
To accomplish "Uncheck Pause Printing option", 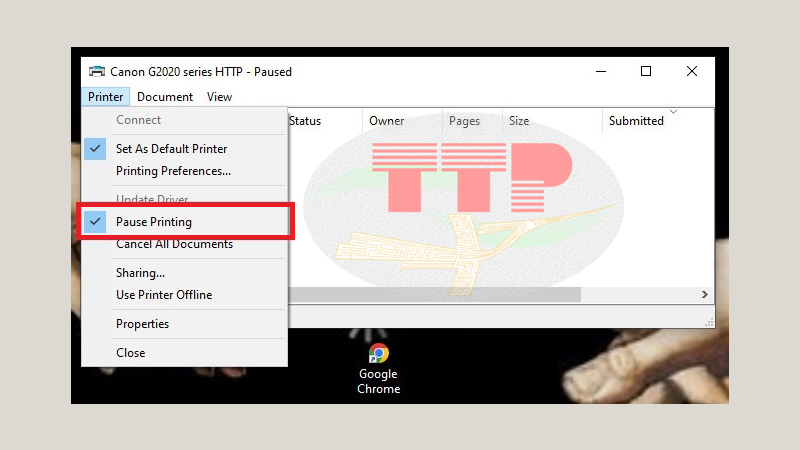I will 154,222.
